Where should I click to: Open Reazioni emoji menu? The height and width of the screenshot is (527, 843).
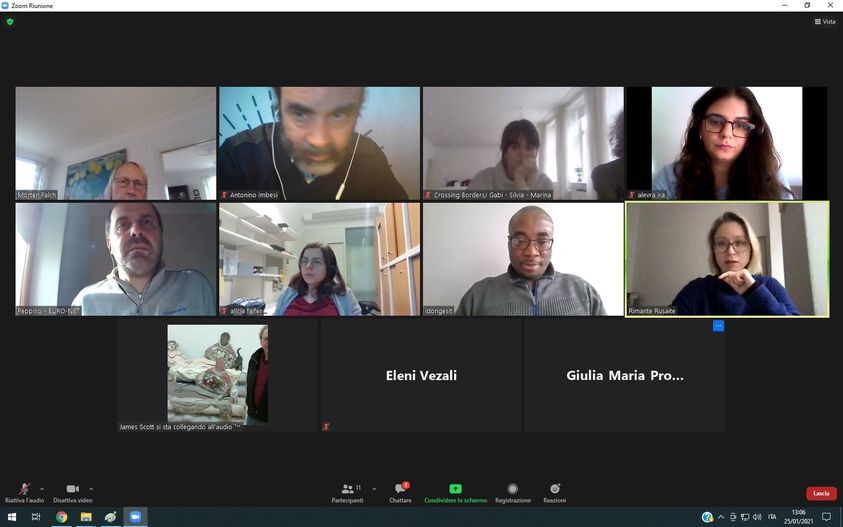click(554, 492)
